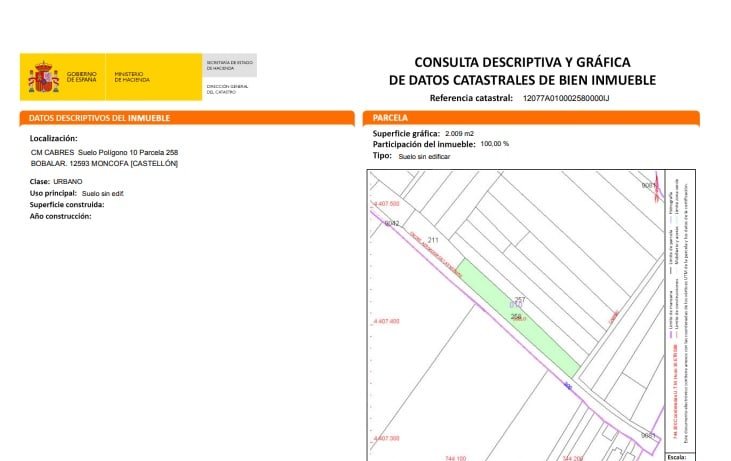Screen dimensions: 731x461
Task: Click the Localización label
Action: pyautogui.click(x=54, y=138)
